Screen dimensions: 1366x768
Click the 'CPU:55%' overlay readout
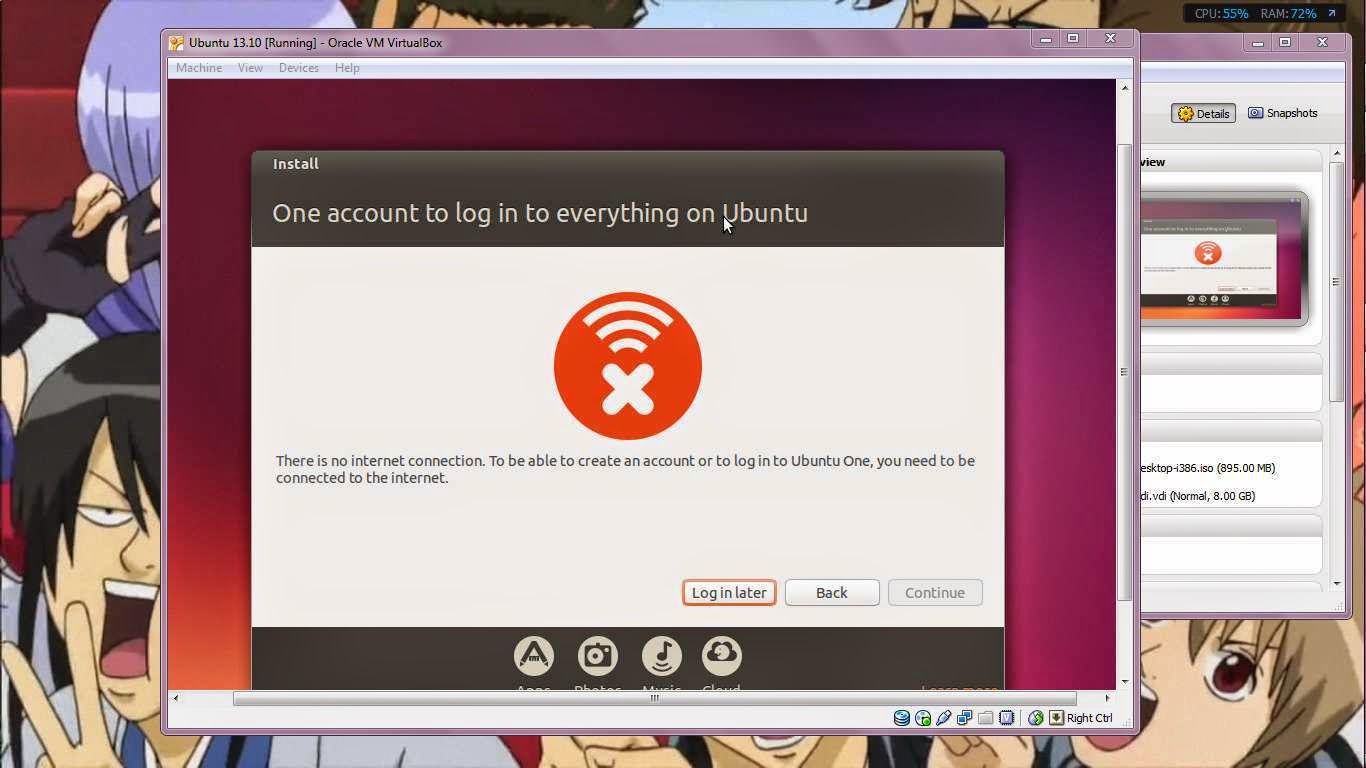click(x=1221, y=14)
